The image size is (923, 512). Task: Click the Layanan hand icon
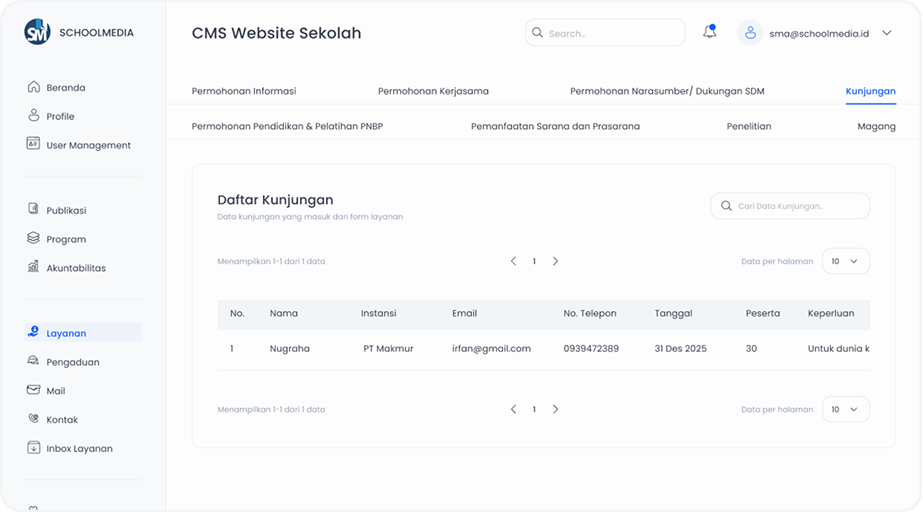[x=34, y=332]
